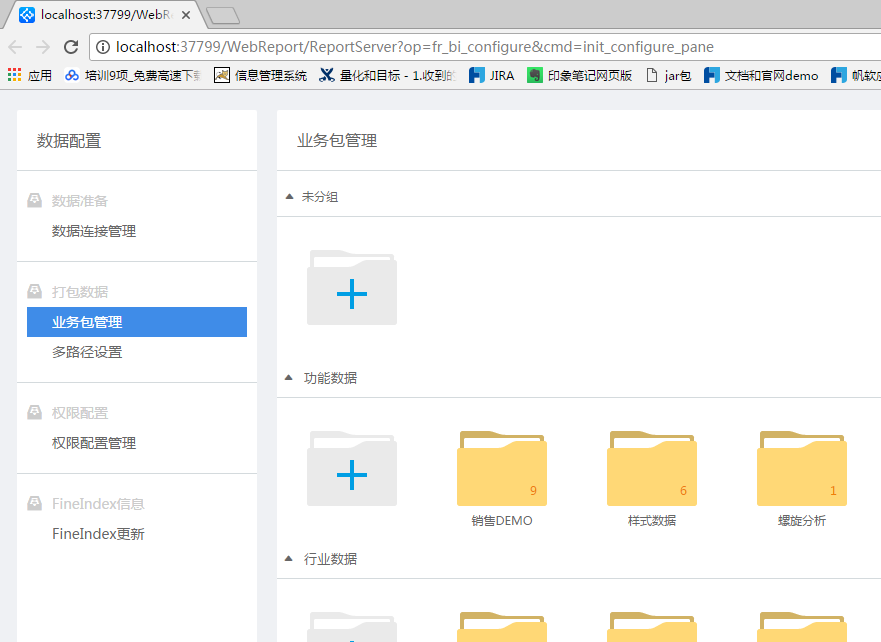The height and width of the screenshot is (642, 881).
Task: Add a new package under 未分组
Action: (x=352, y=288)
